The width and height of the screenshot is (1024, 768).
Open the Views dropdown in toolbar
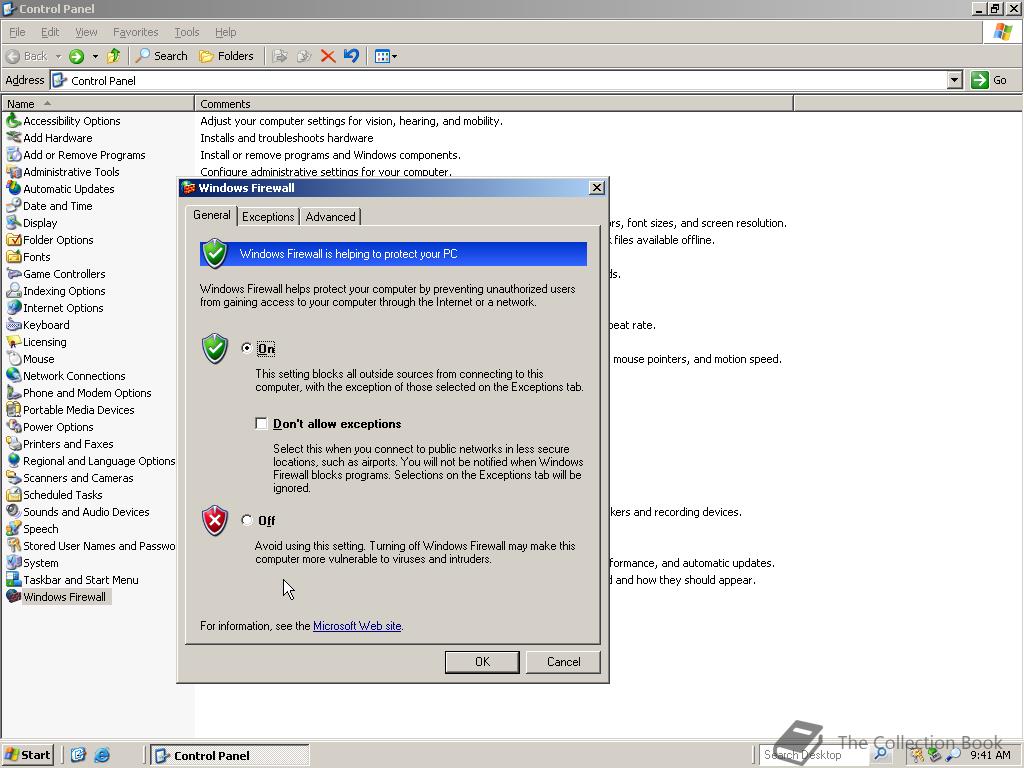click(386, 56)
